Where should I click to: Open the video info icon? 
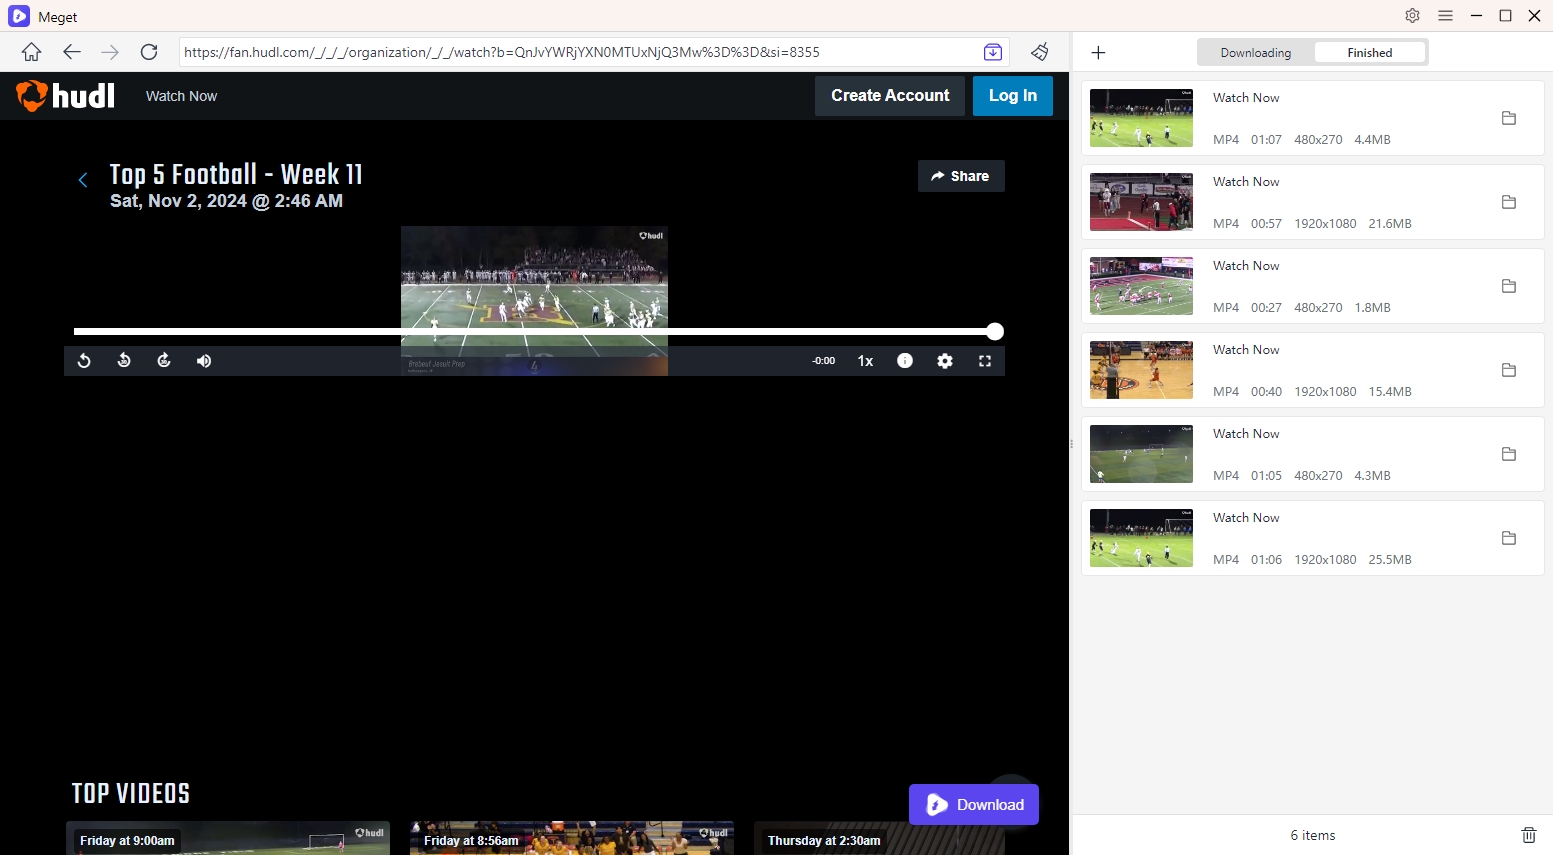pyautogui.click(x=905, y=361)
